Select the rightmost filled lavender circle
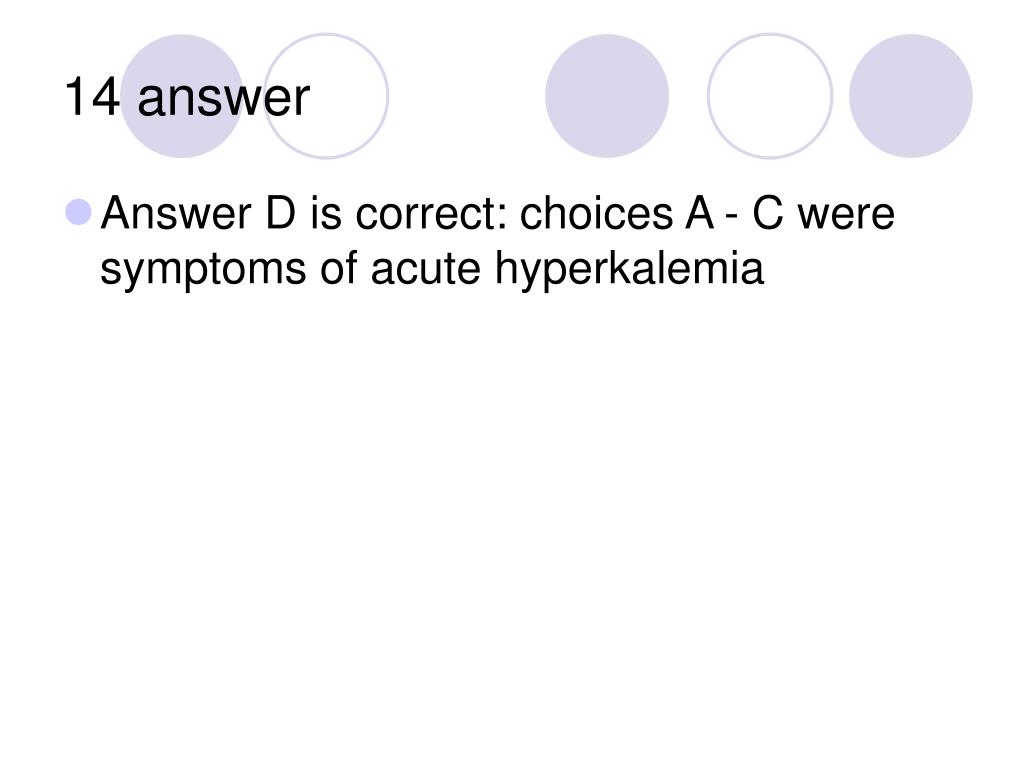This screenshot has width=1024, height=768. (x=911, y=96)
